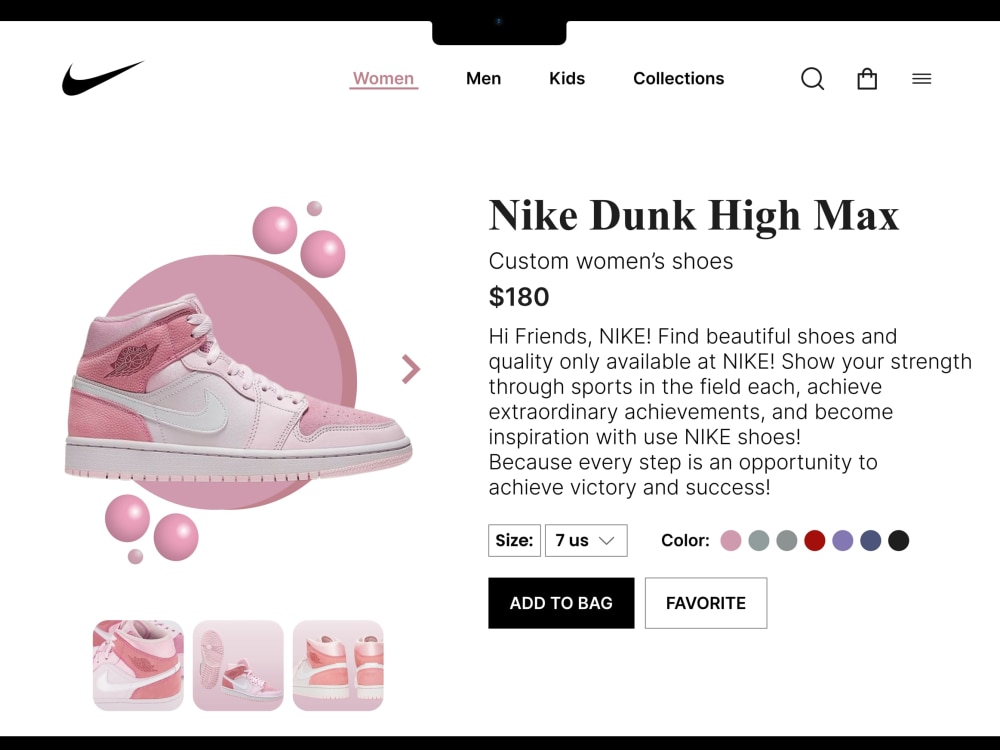Go to the Men section

483,78
